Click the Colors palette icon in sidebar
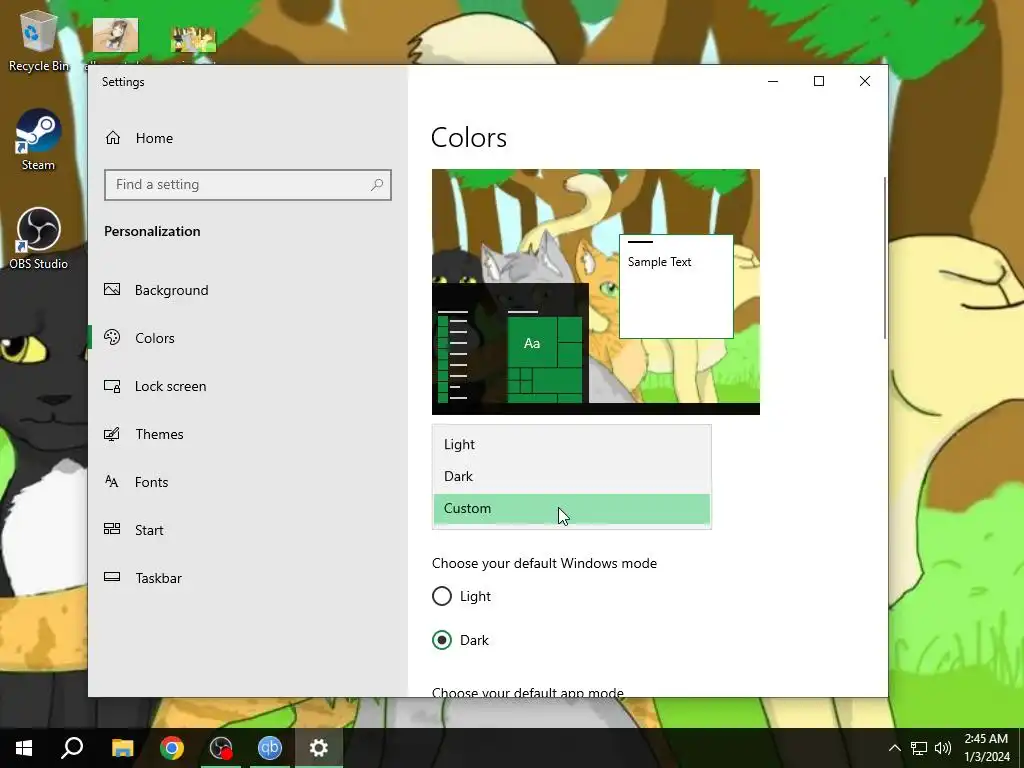 [112, 338]
